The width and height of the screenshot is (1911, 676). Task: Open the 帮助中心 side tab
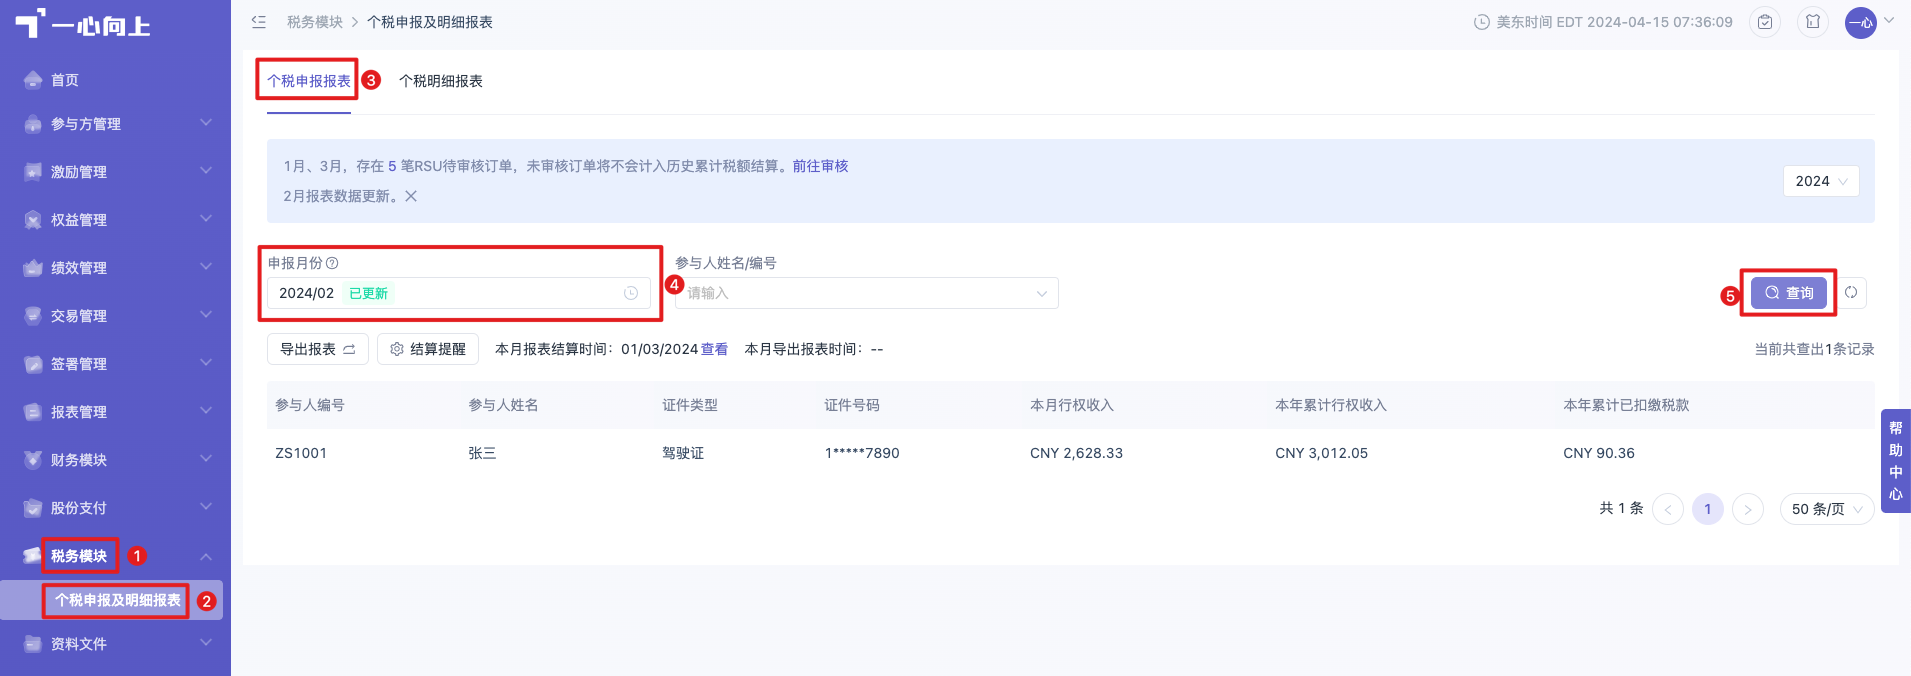point(1896,461)
